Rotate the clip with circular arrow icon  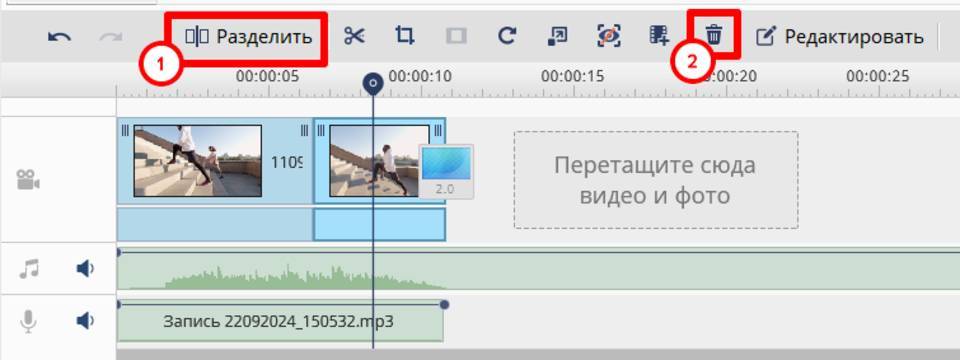[506, 36]
